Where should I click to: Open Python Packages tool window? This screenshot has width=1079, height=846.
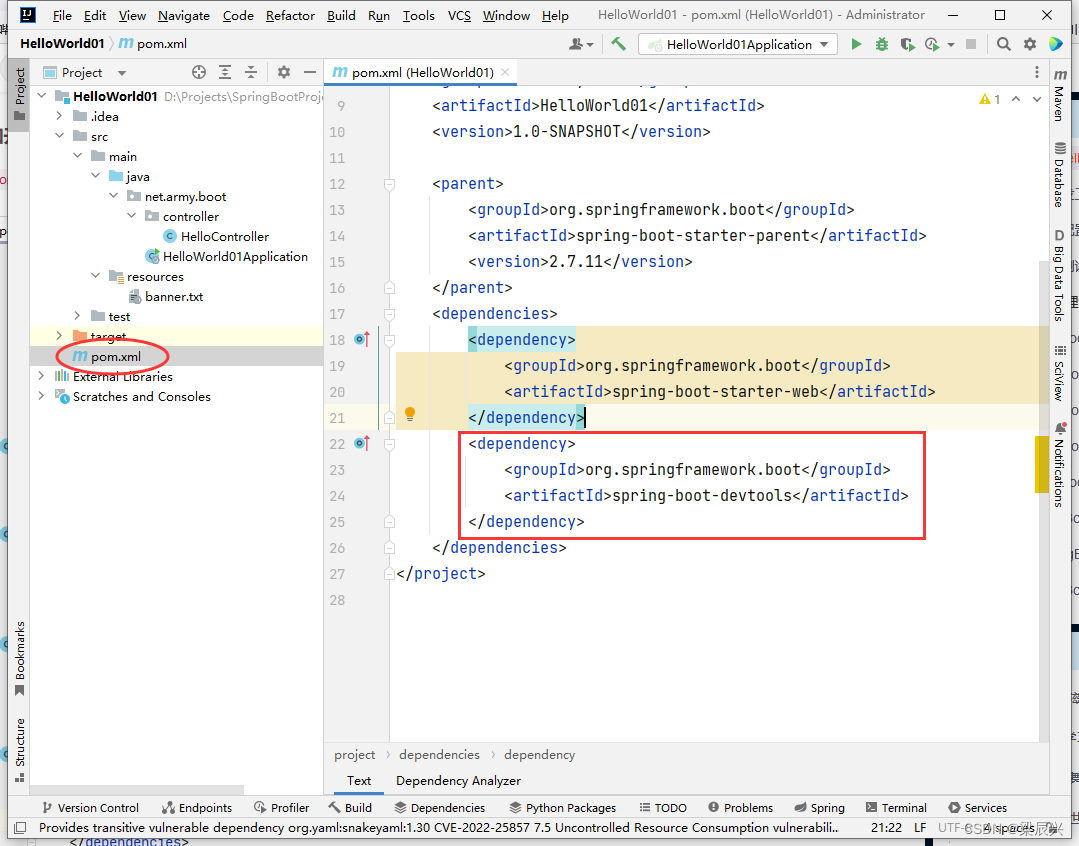pos(563,807)
